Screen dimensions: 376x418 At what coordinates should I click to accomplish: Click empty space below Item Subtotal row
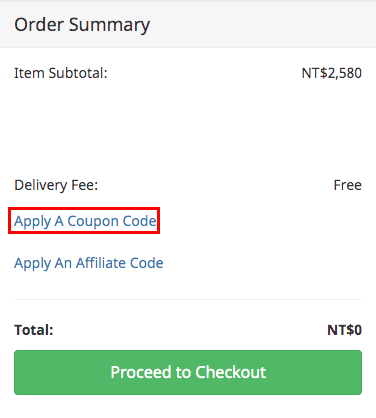click(188, 130)
